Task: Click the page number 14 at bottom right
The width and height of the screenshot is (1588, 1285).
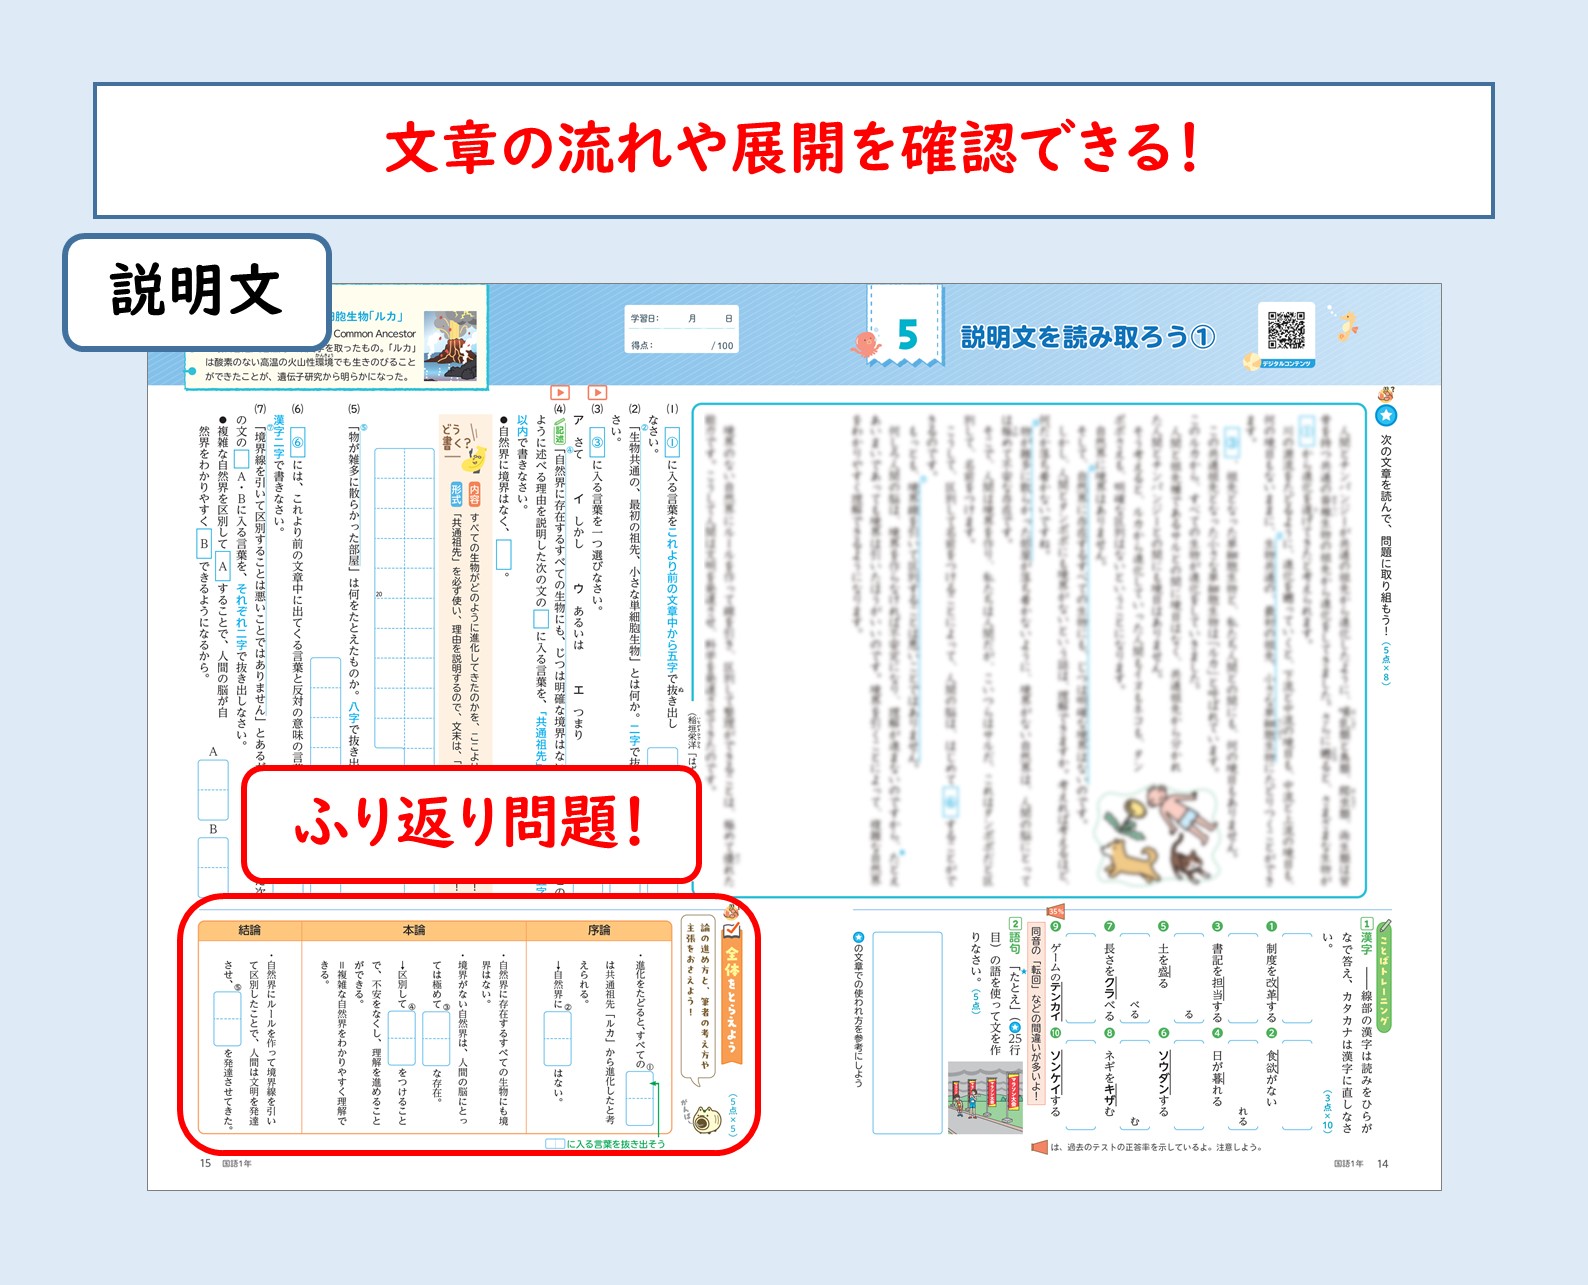Action: coord(1383,1164)
